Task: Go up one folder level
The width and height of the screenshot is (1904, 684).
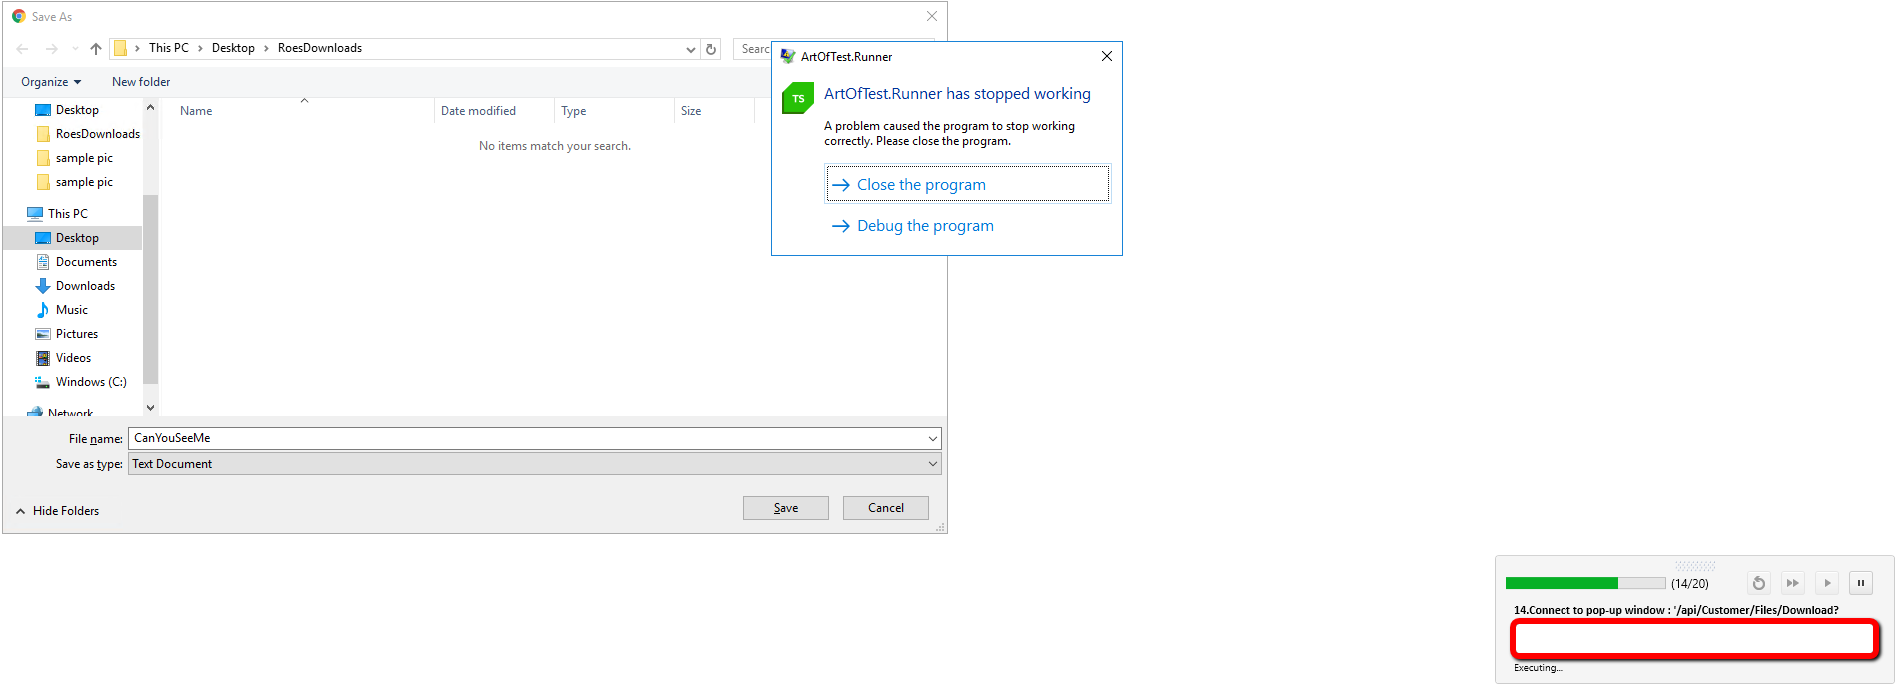Action: click(x=96, y=49)
